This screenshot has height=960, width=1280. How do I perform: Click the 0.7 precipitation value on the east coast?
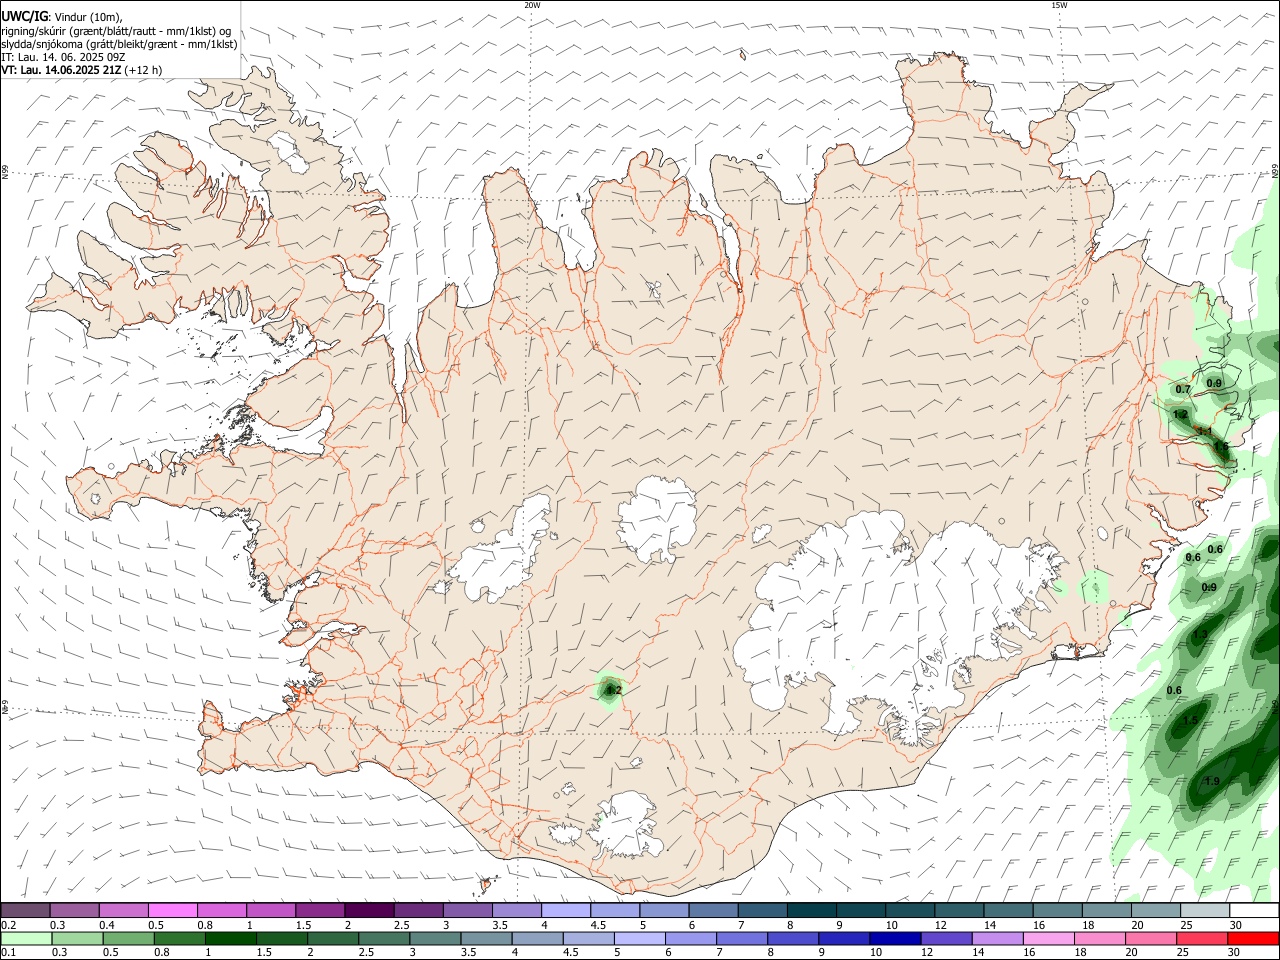point(1183,389)
